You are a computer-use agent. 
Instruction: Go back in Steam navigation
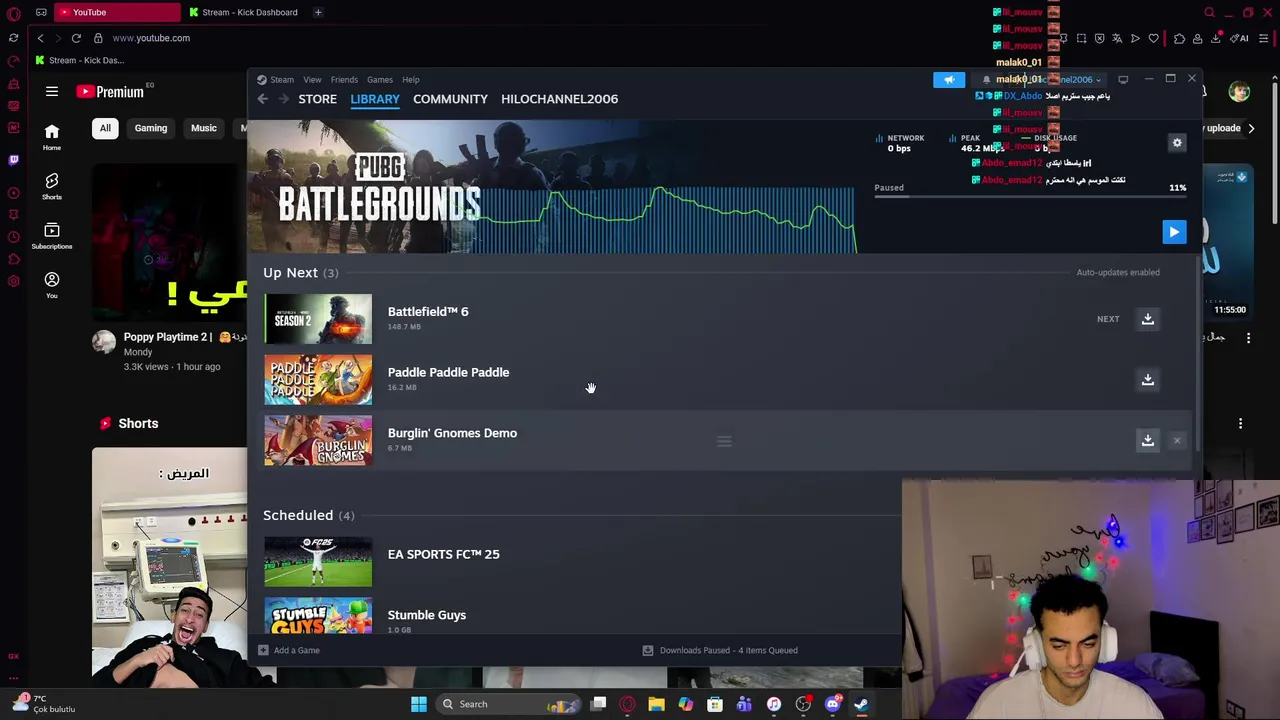pos(262,99)
